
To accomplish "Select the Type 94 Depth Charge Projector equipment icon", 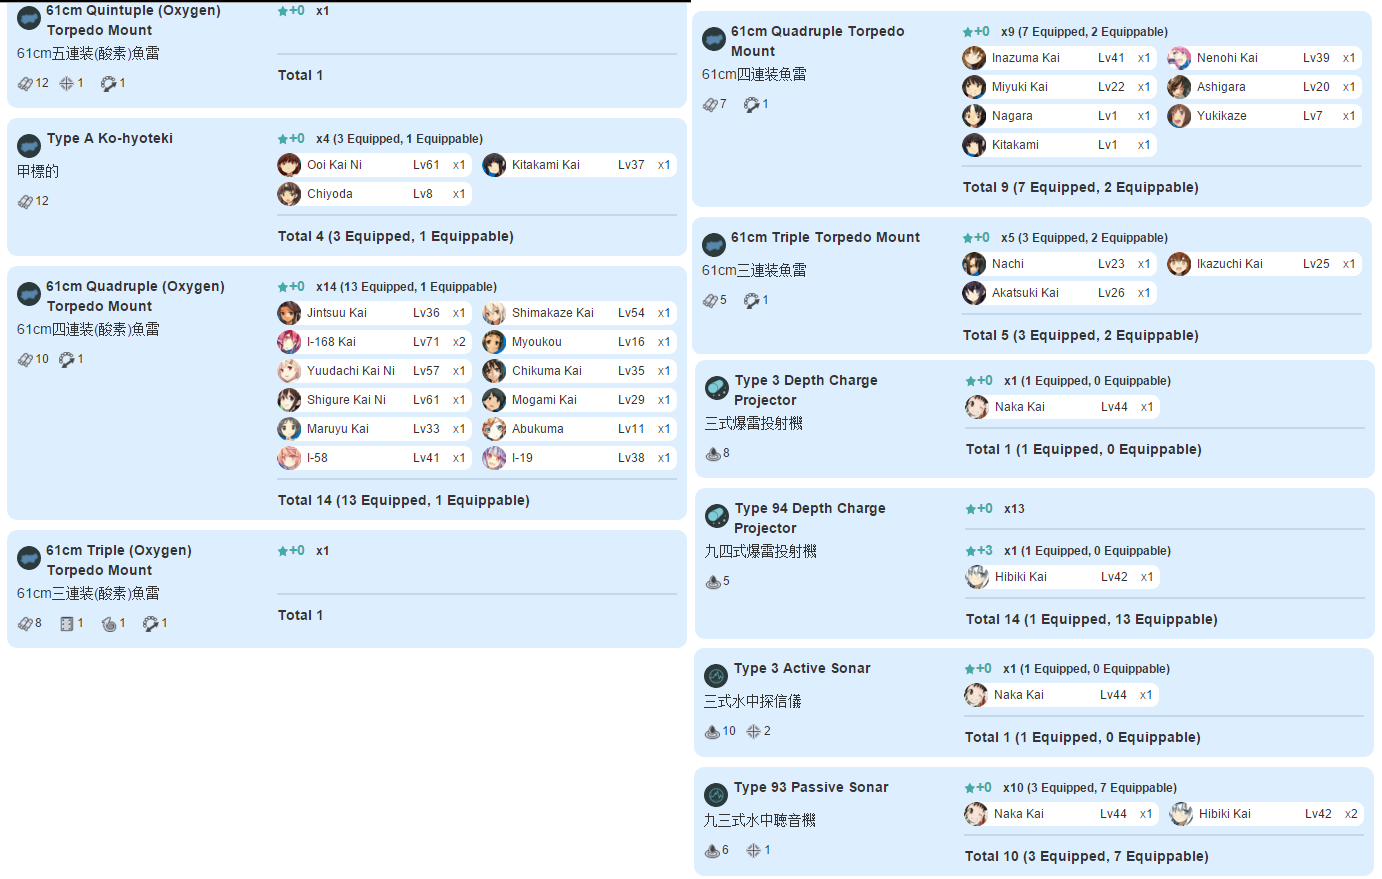I will point(717,517).
